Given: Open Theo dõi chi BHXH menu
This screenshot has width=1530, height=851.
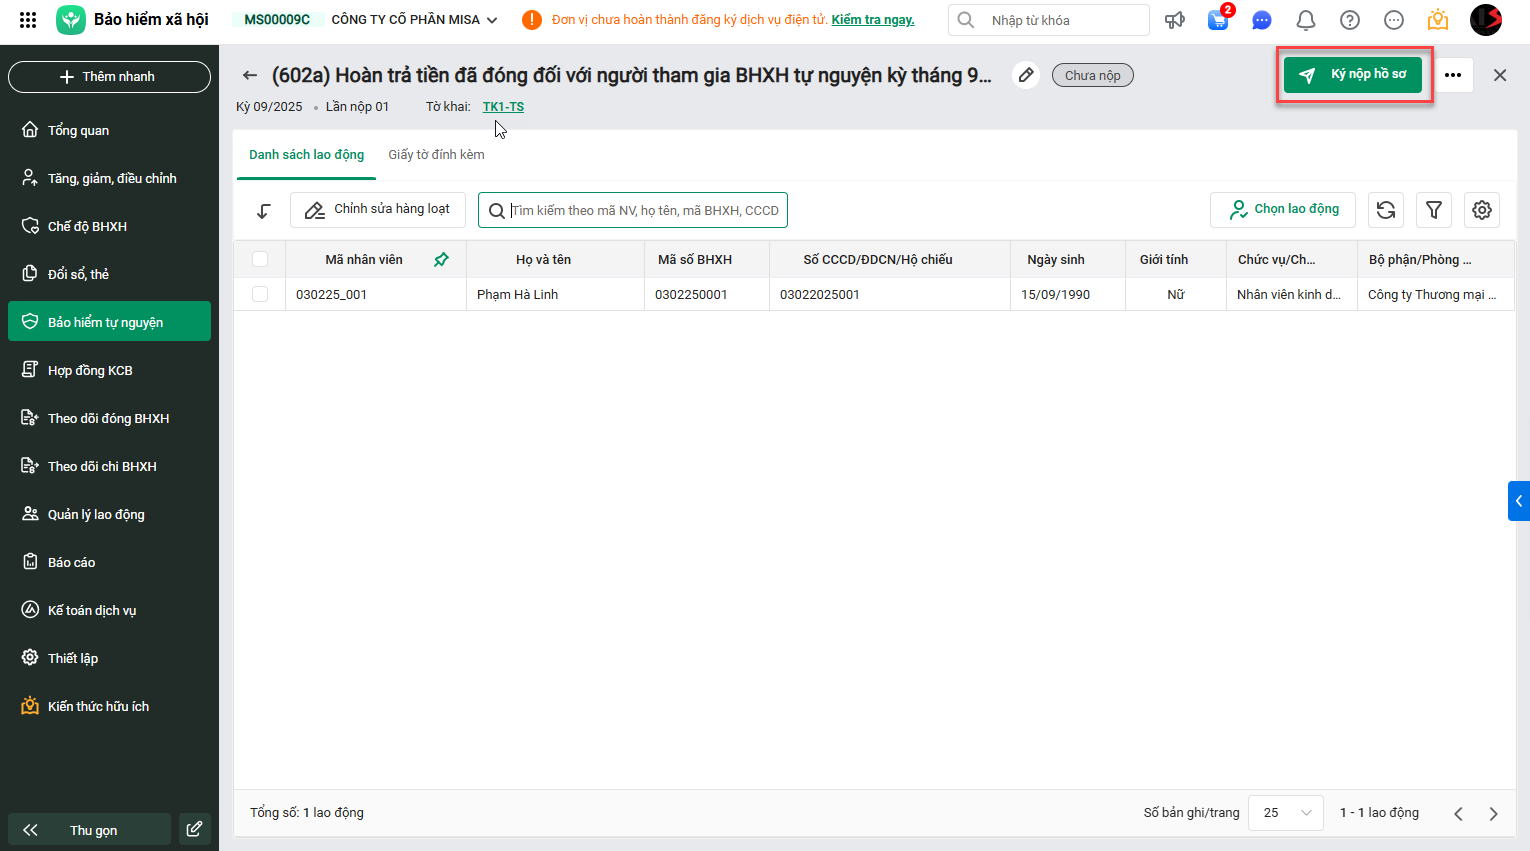Looking at the screenshot, I should tap(109, 466).
